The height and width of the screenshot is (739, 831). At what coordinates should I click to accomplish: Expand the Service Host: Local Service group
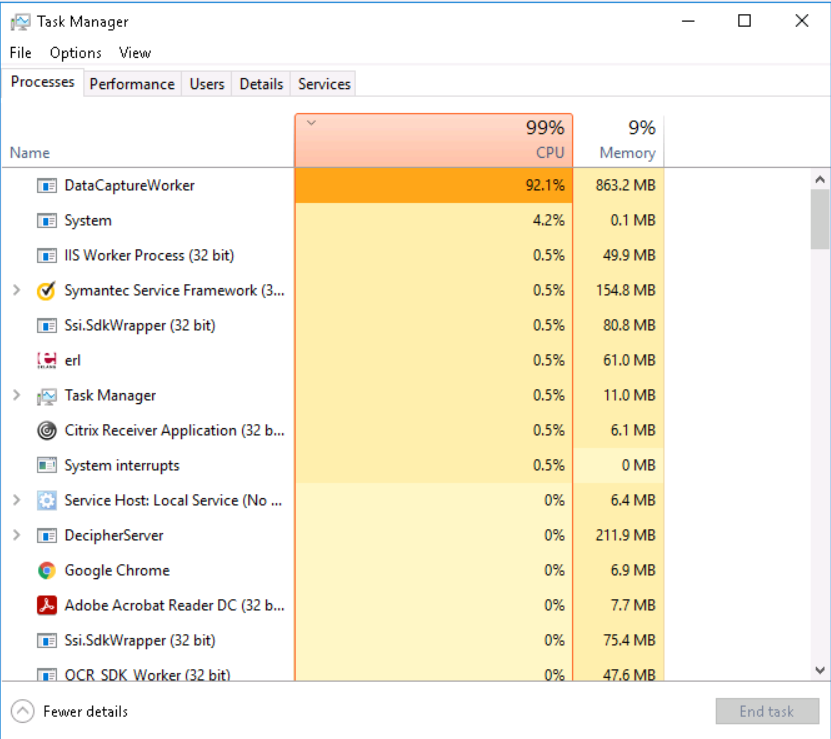click(x=16, y=500)
